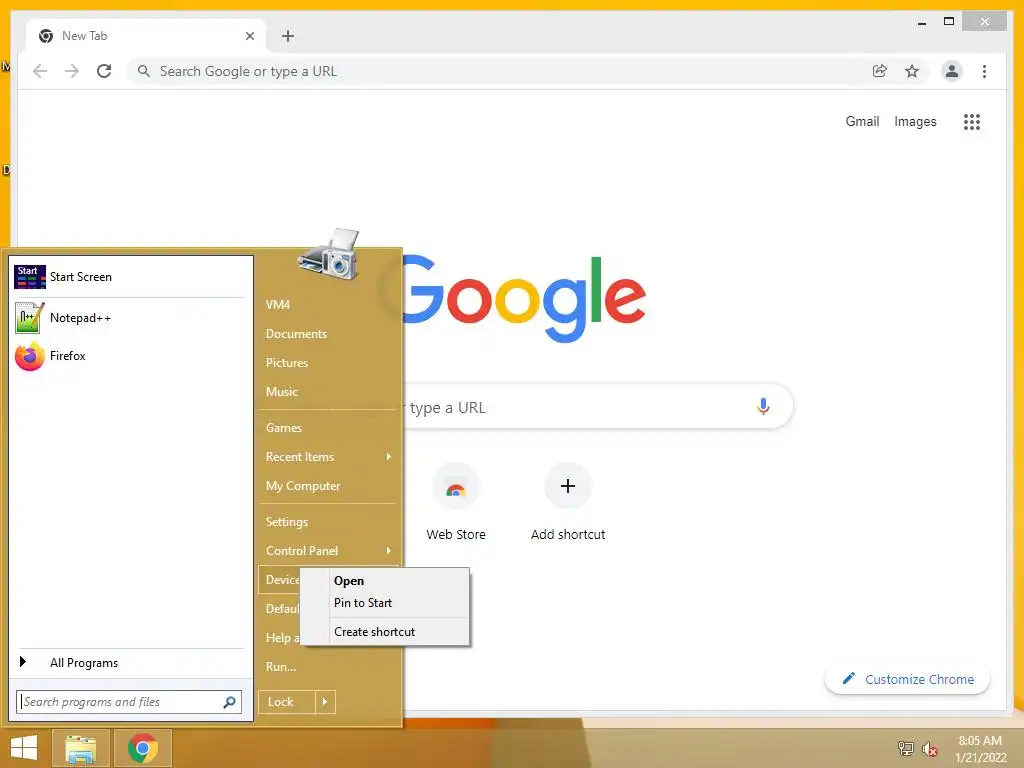Open the Gmail link
The image size is (1024, 768).
pos(862,121)
